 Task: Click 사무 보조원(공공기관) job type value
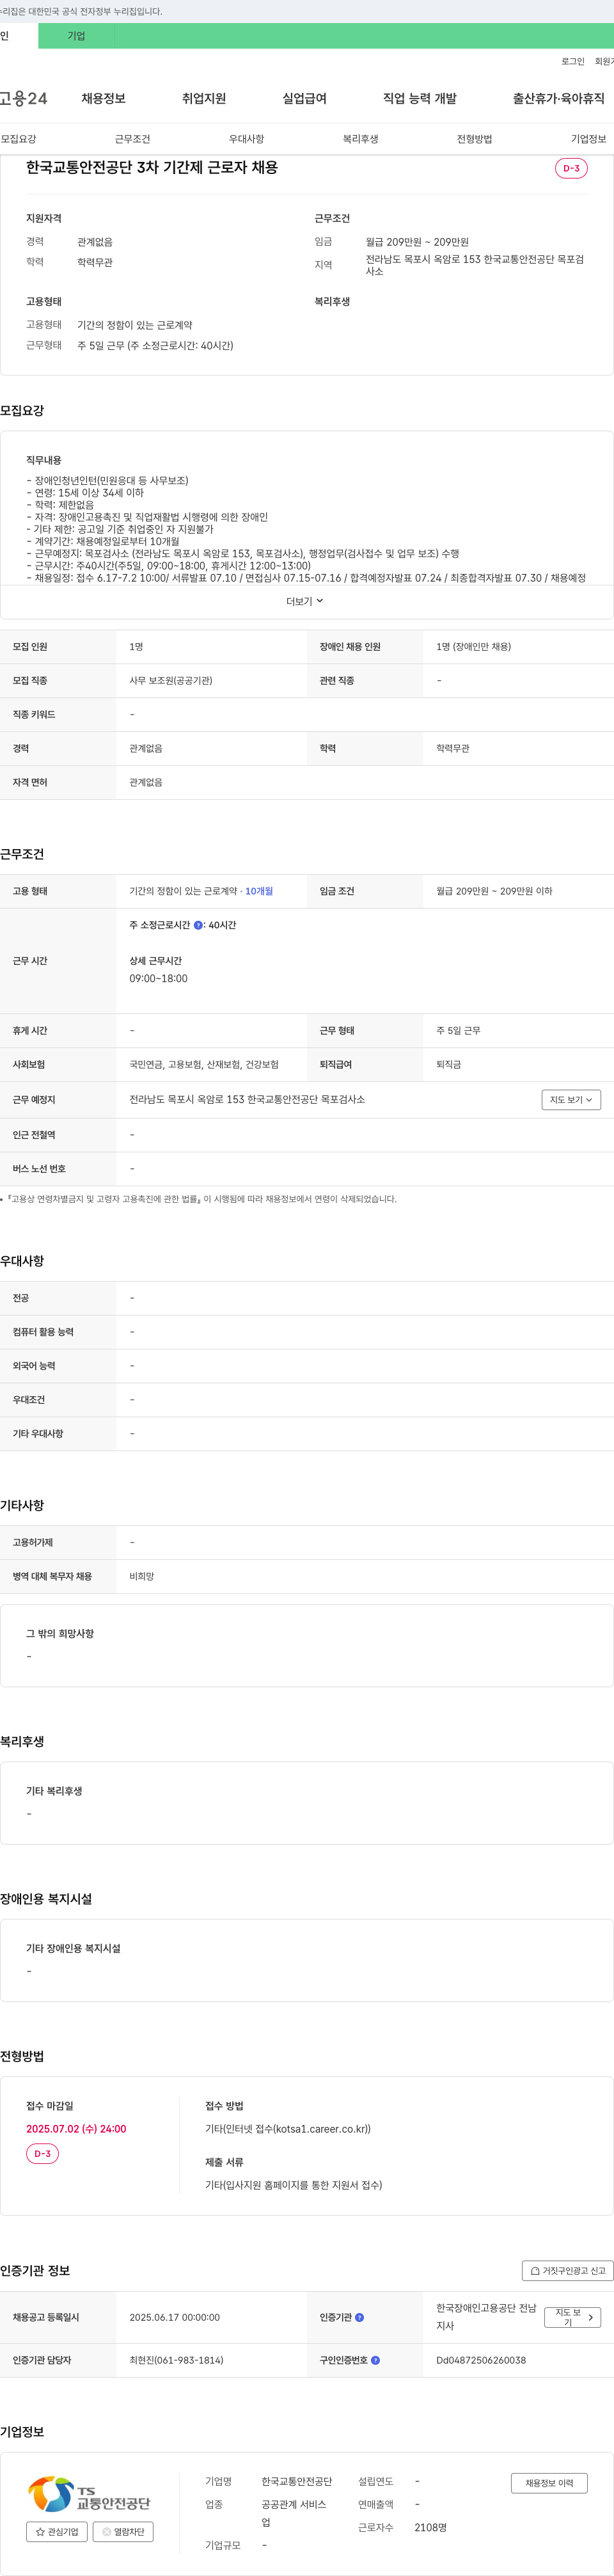[171, 680]
